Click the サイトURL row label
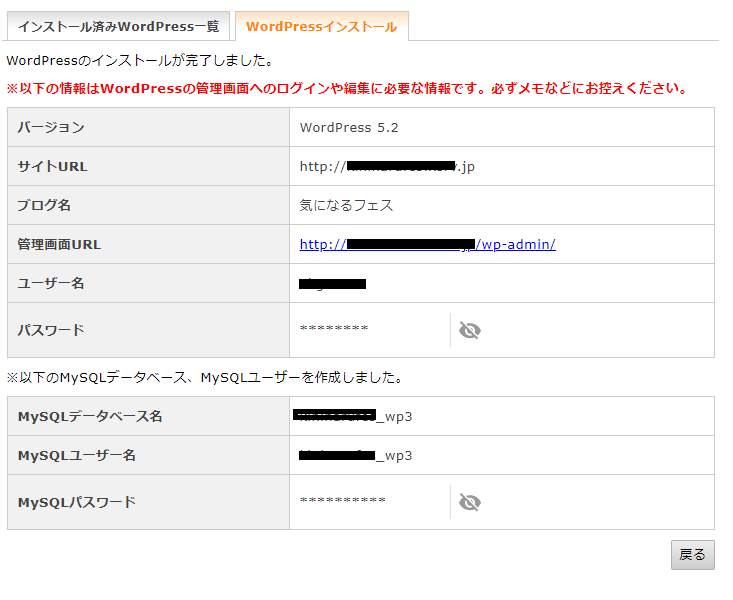Screen dimensions: 733x600 coord(53,166)
